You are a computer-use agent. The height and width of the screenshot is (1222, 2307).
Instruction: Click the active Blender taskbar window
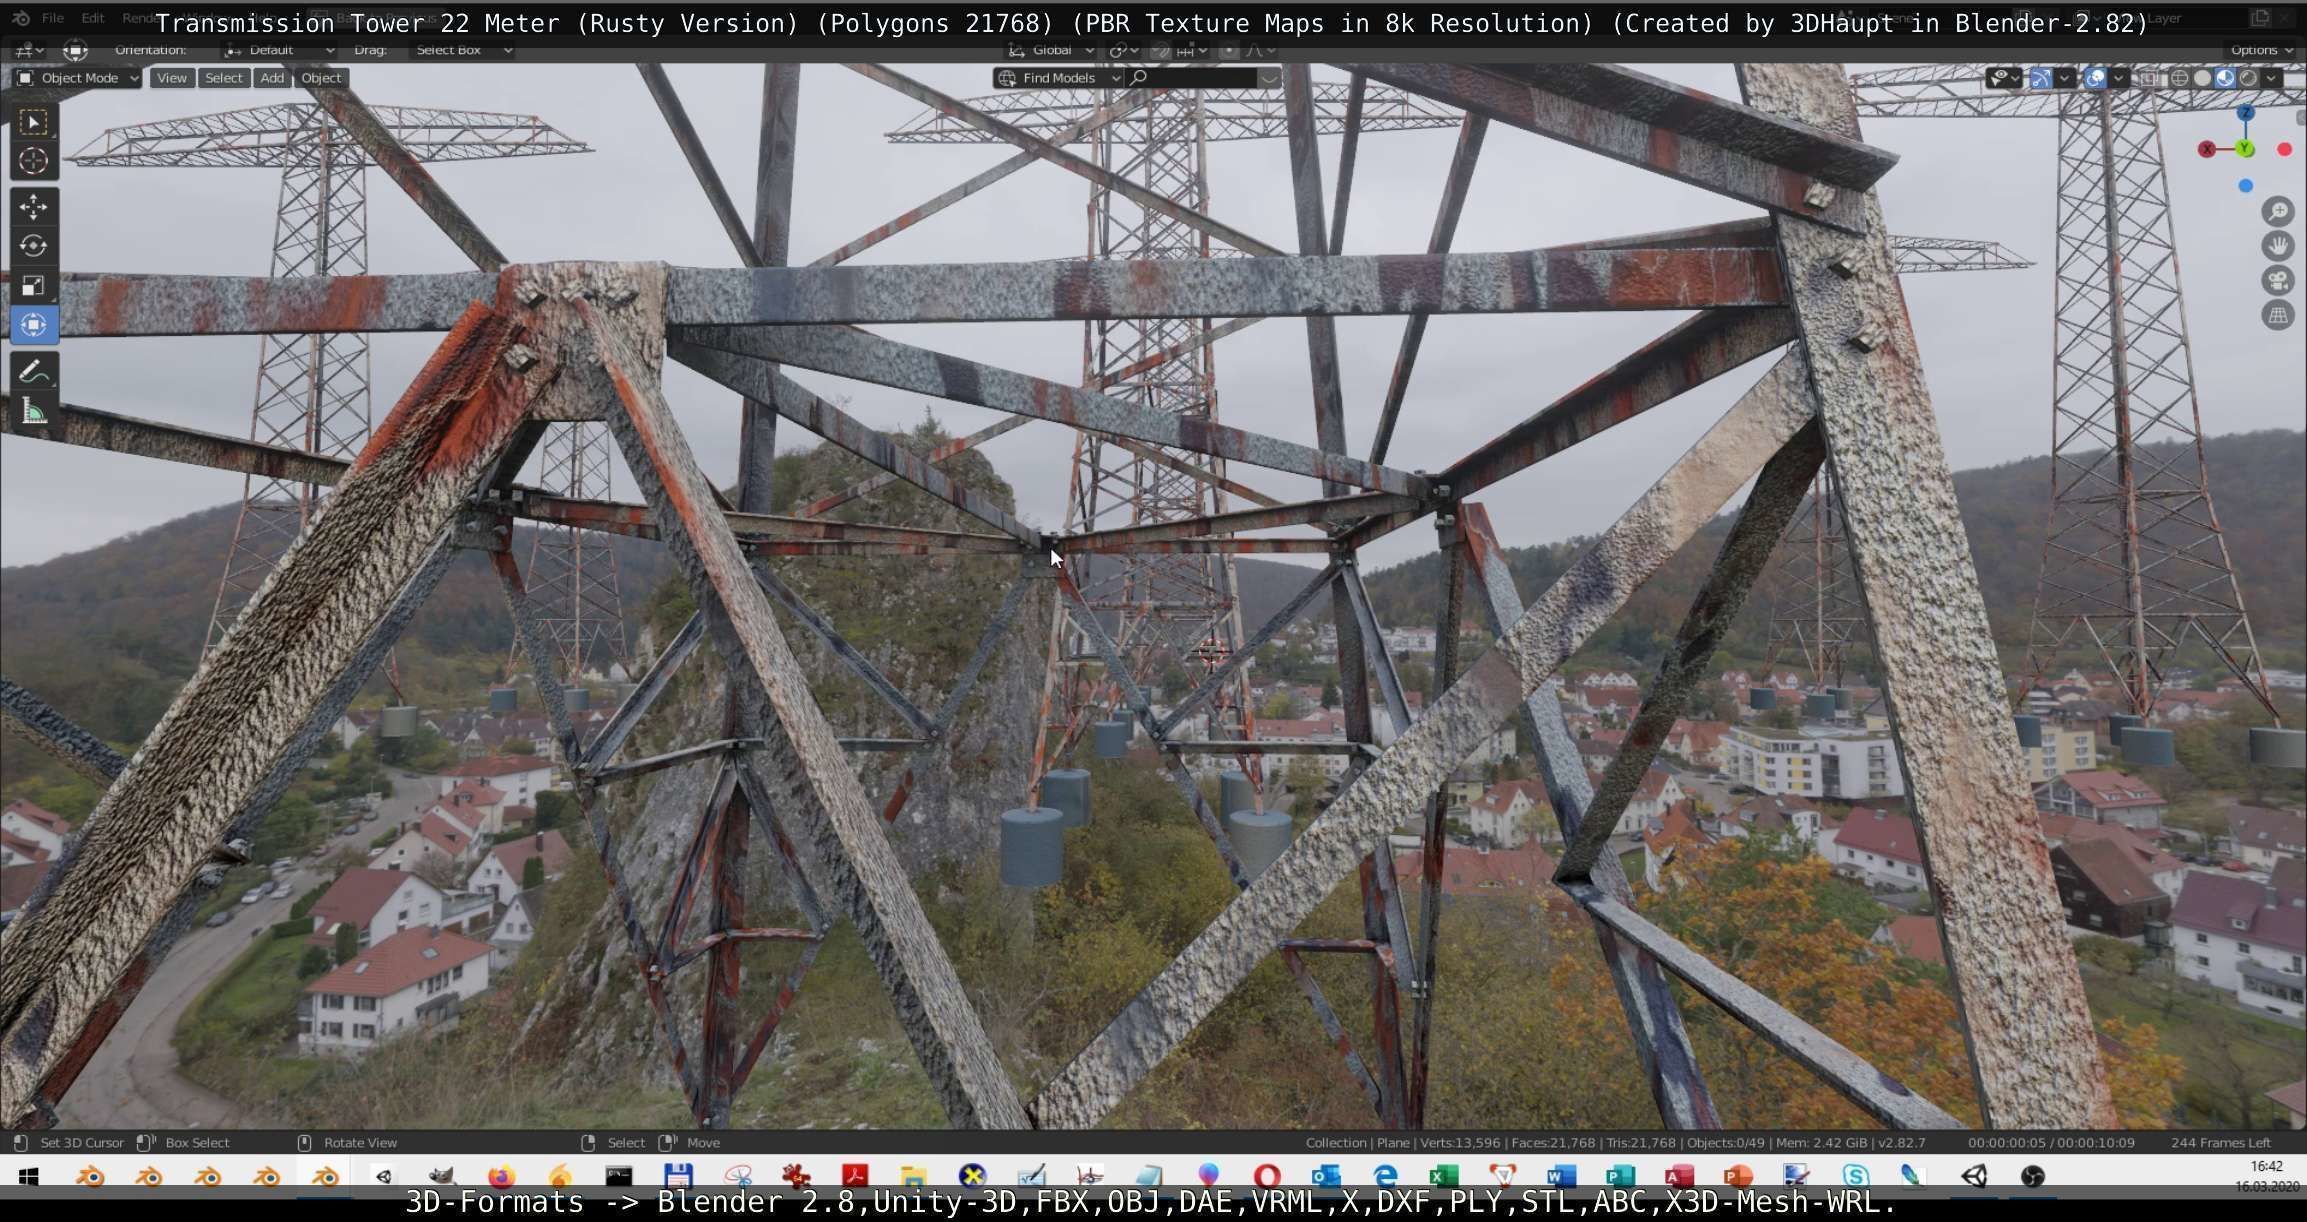(325, 1176)
